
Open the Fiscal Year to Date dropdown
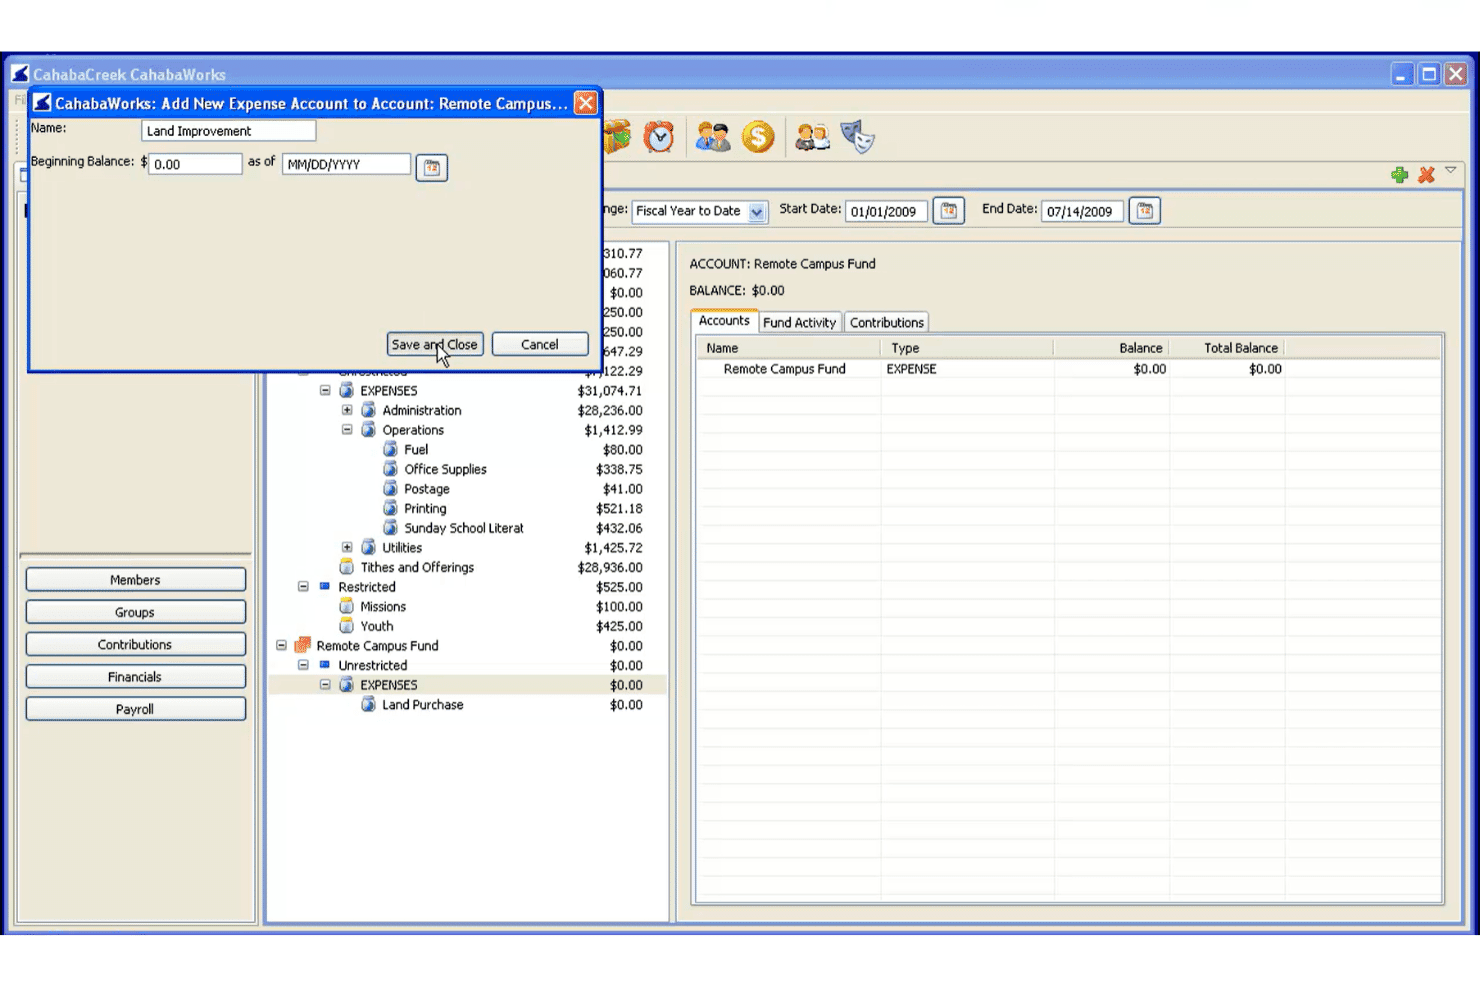(x=757, y=211)
